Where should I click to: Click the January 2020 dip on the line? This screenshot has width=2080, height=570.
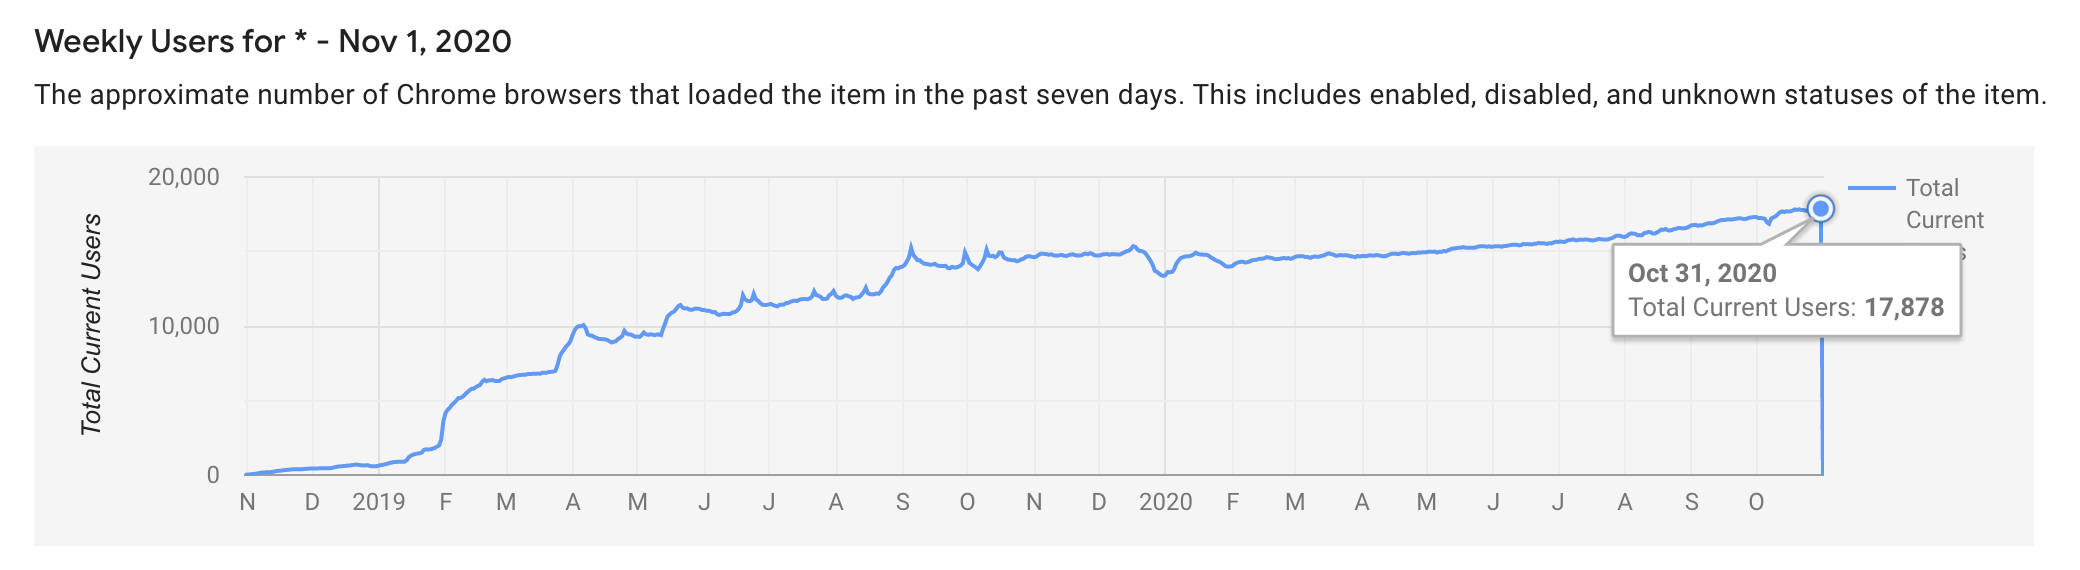[x=1162, y=274]
